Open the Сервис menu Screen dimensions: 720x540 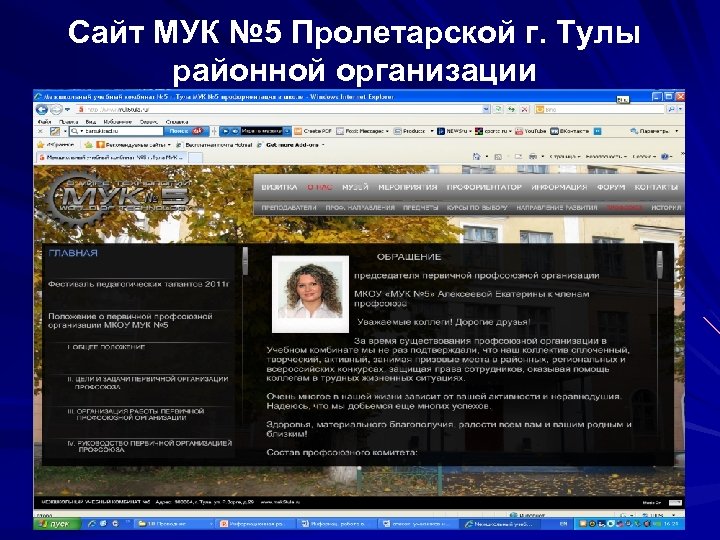[x=149, y=122]
